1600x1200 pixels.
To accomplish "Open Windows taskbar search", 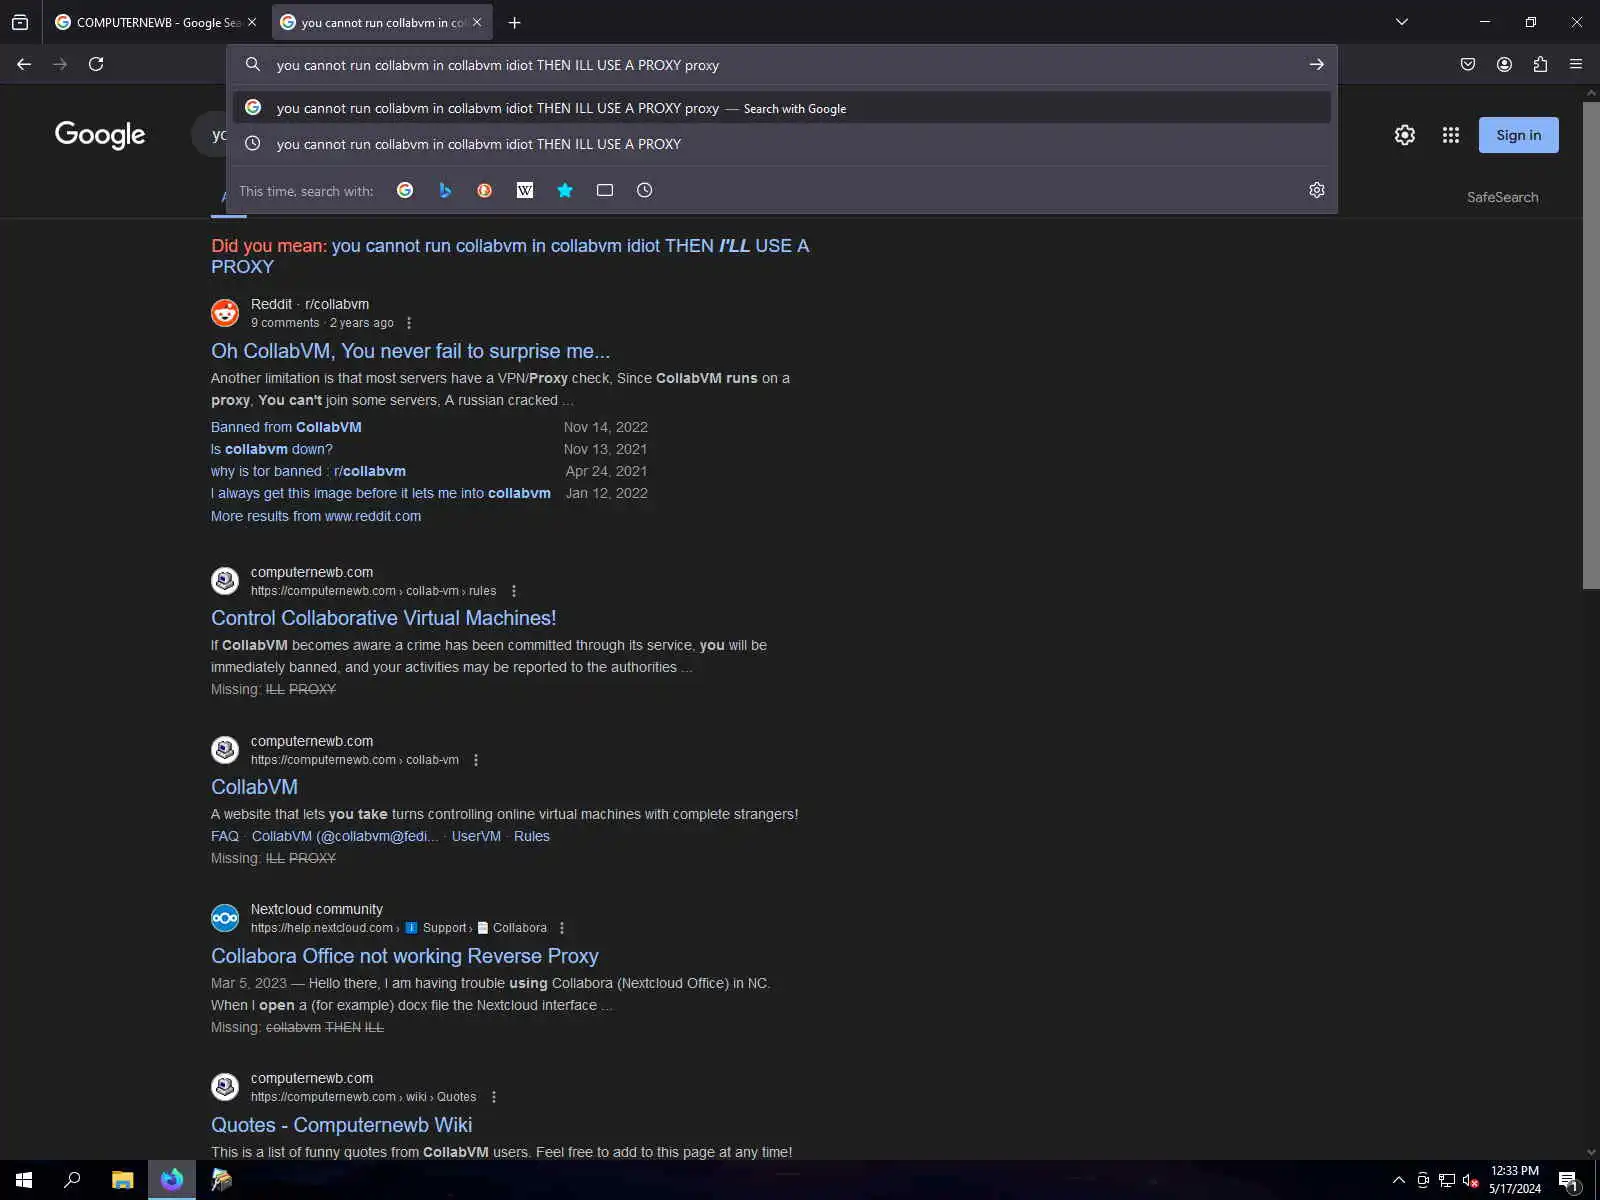I will point(72,1180).
